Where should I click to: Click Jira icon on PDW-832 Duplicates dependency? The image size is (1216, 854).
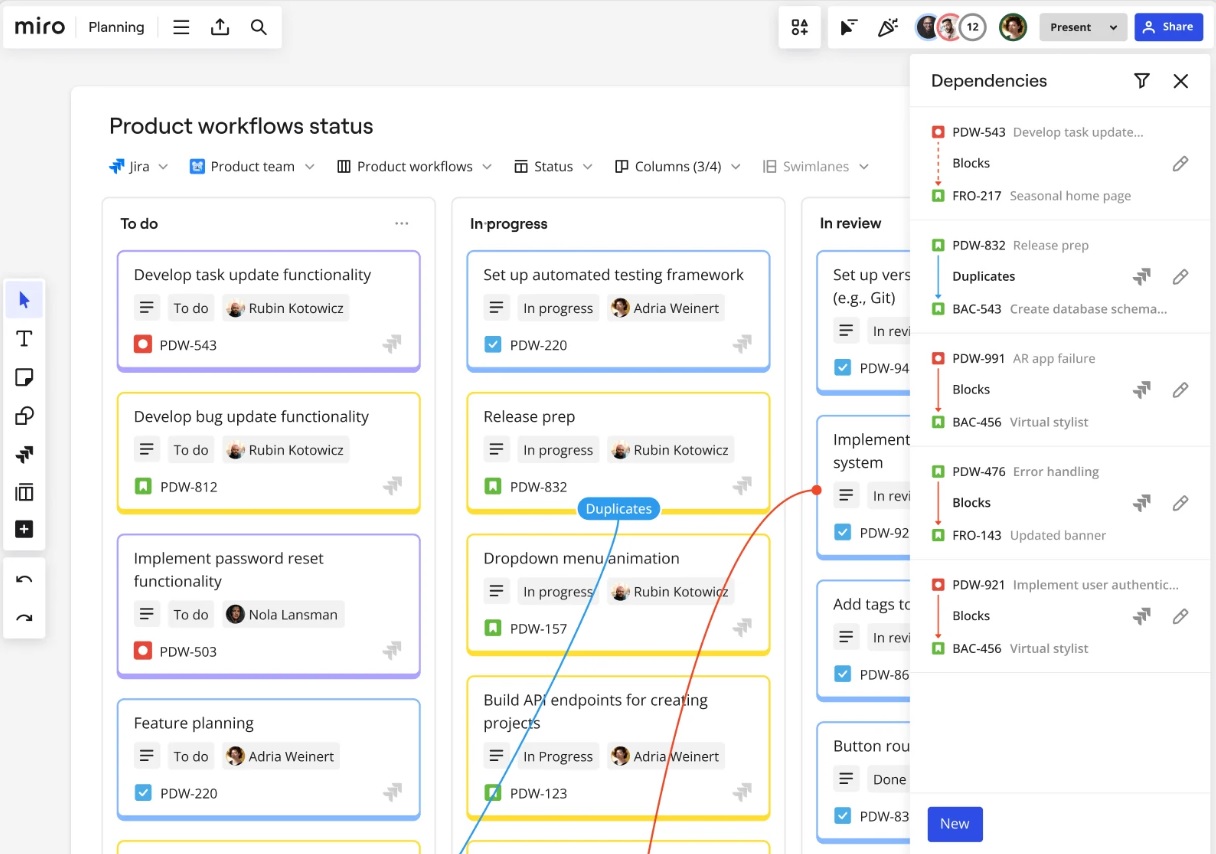[x=1142, y=276]
